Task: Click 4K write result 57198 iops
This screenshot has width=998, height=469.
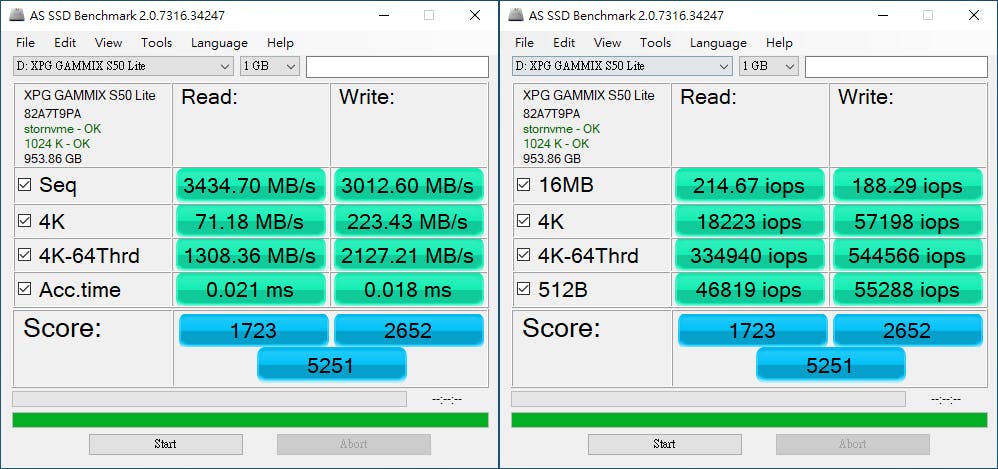Action: pos(907,221)
